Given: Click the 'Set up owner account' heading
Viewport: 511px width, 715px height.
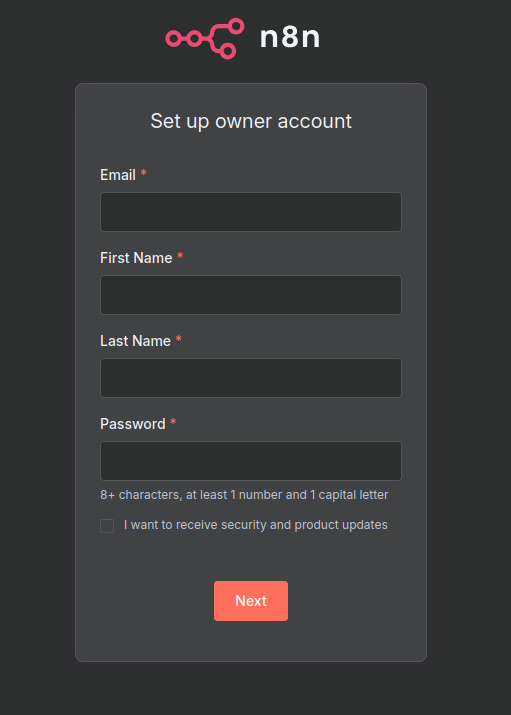Looking at the screenshot, I should [251, 121].
